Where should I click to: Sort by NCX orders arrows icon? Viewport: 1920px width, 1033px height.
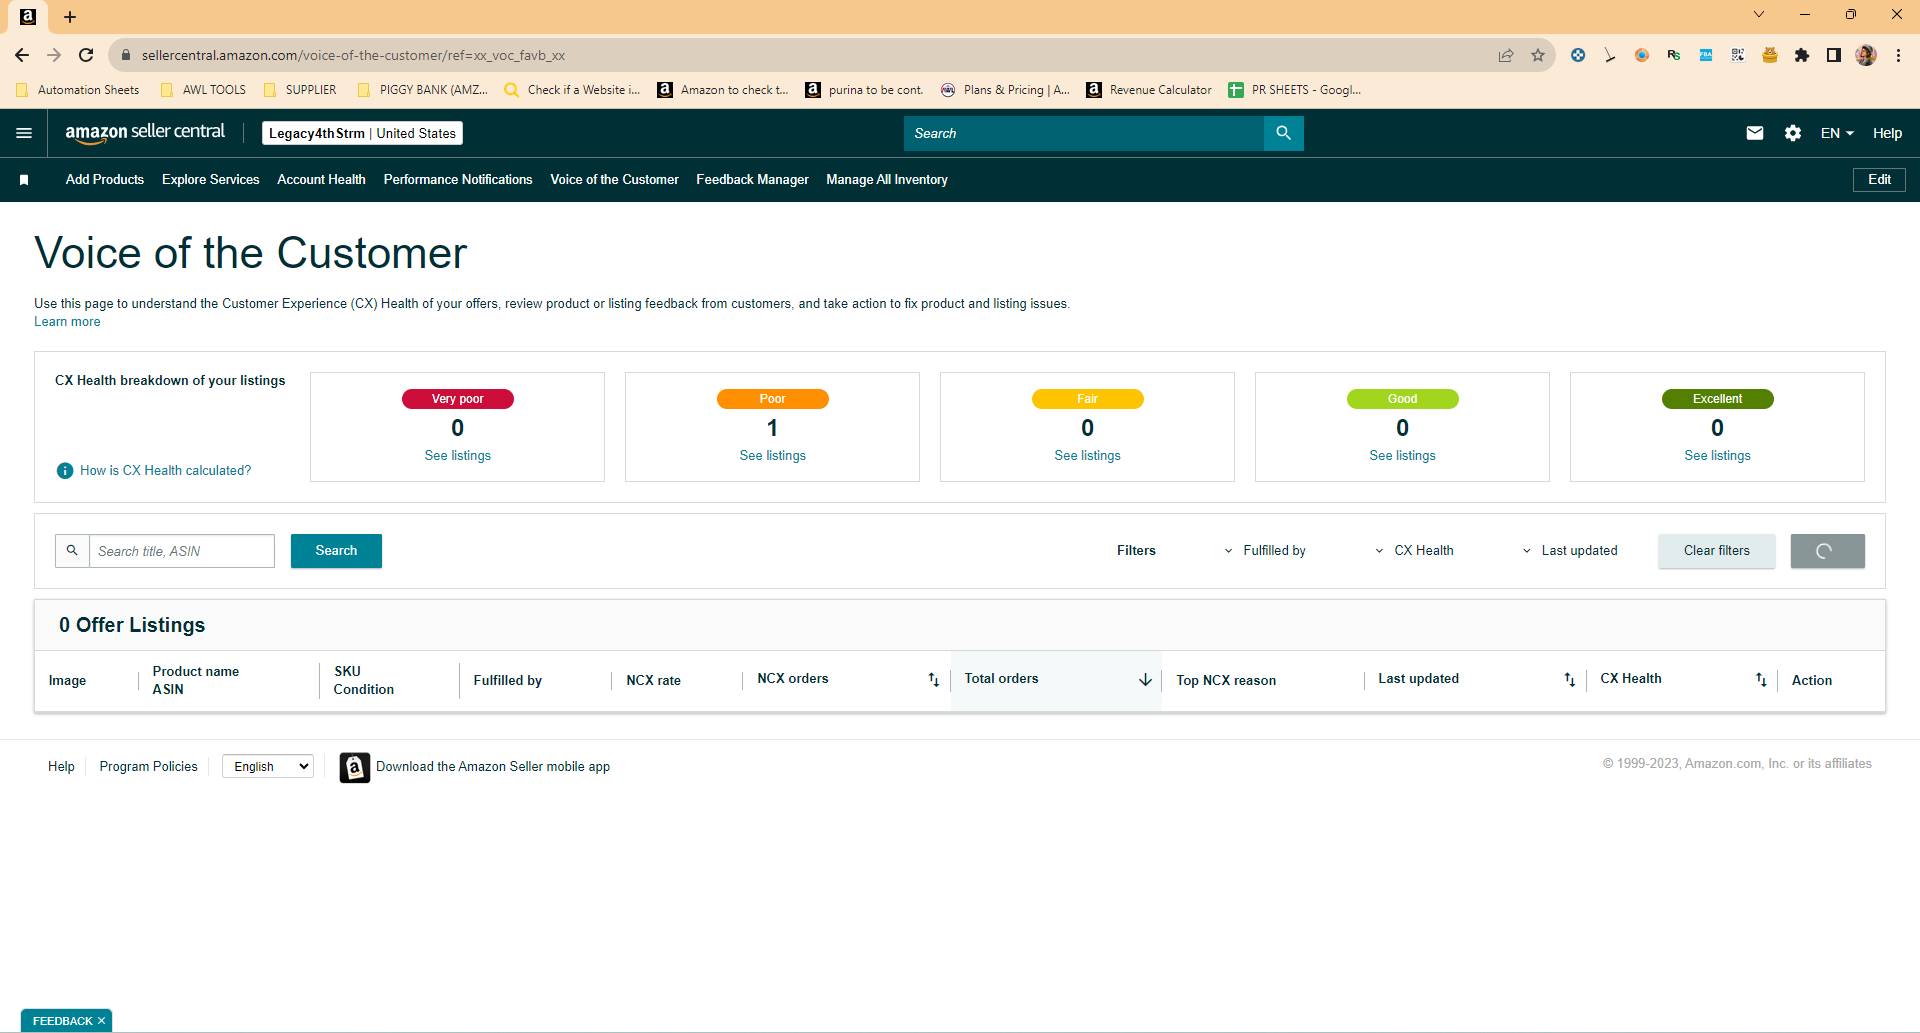tap(933, 679)
